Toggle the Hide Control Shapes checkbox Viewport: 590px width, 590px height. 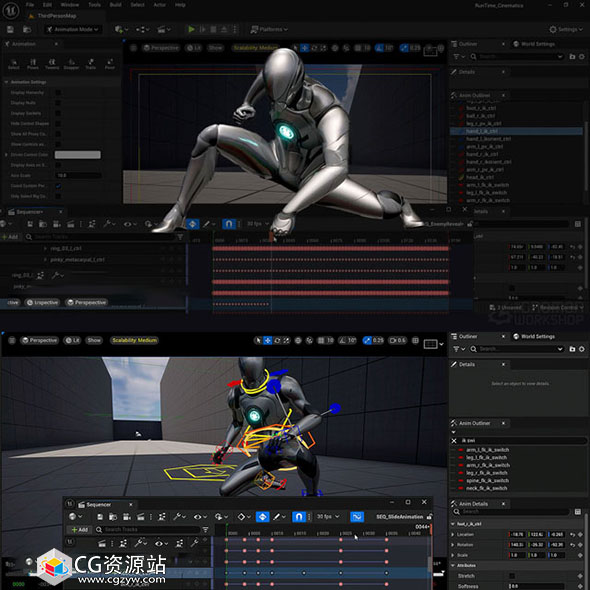coord(58,123)
